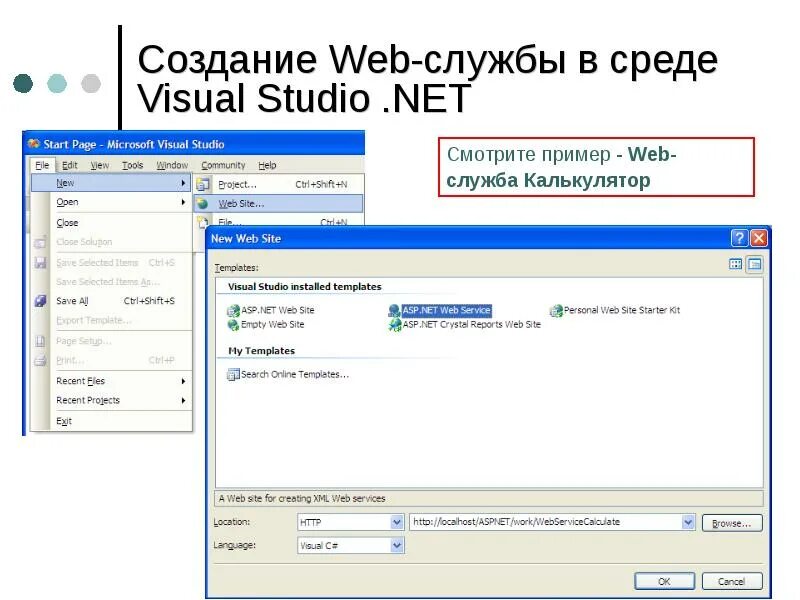Click the dialog Help question-mark button
Image resolution: width=800 pixels, height=600 pixels.
click(739, 238)
